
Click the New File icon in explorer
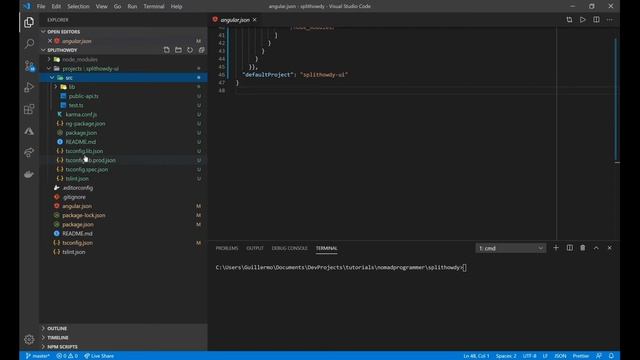(x=167, y=50)
